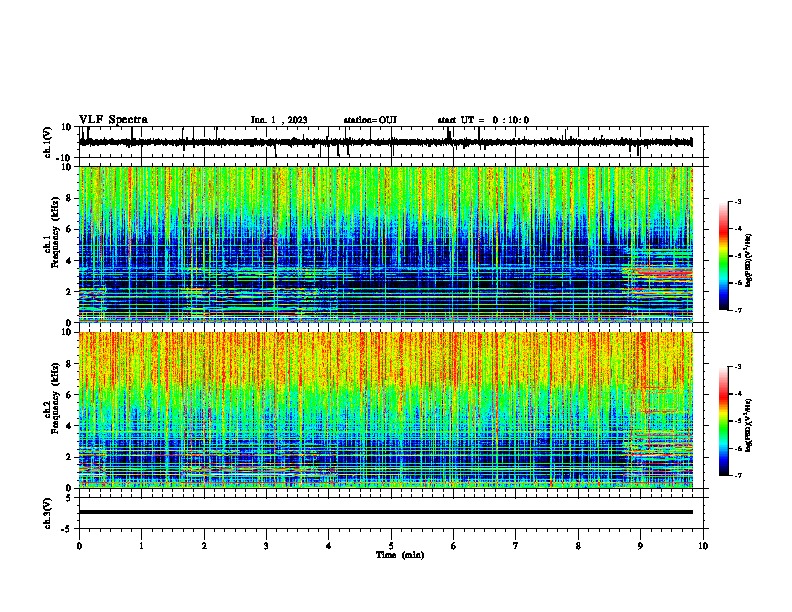Viewport: 792px width, 612px height.
Task: Click the "2" kHz tick on ch.1 frequency axis
Action: pos(69,292)
